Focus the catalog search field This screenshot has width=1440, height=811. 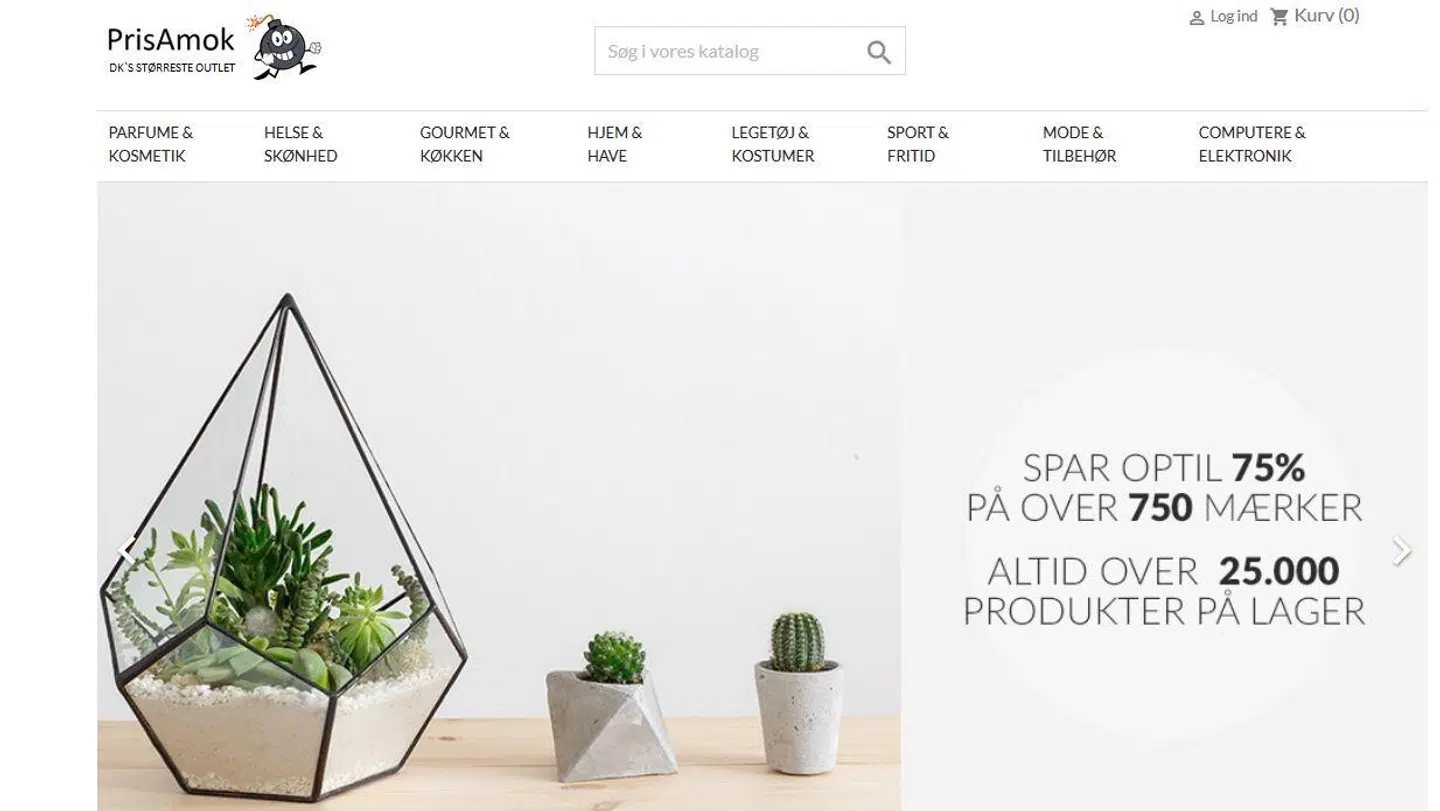(x=730, y=51)
